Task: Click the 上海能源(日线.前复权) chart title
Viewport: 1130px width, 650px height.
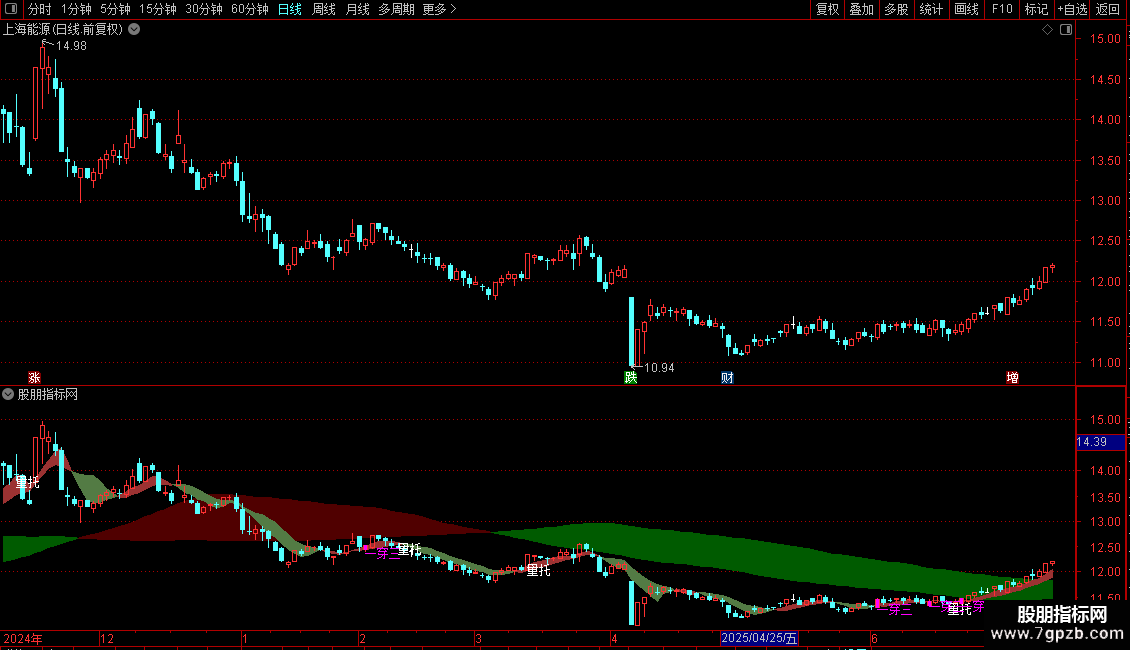Action: (x=63, y=30)
